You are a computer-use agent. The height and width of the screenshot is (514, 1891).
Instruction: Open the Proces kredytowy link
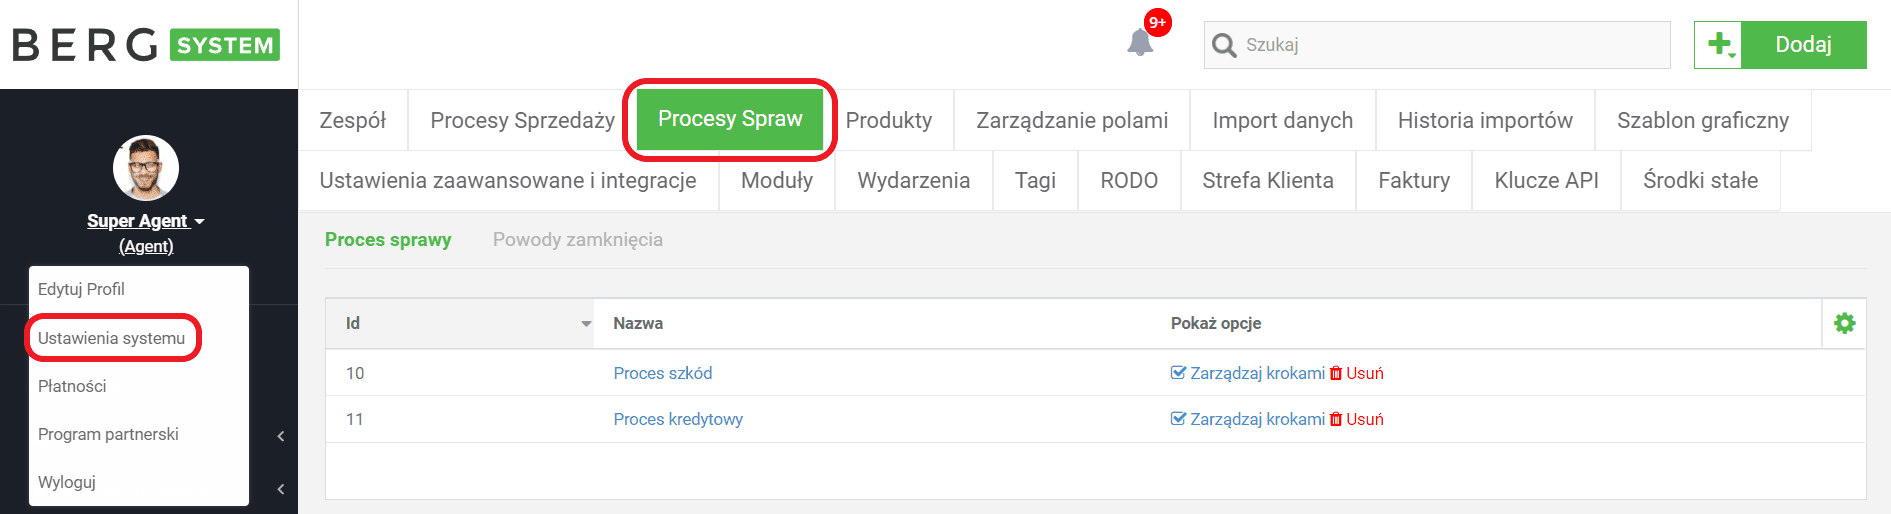pos(678,419)
